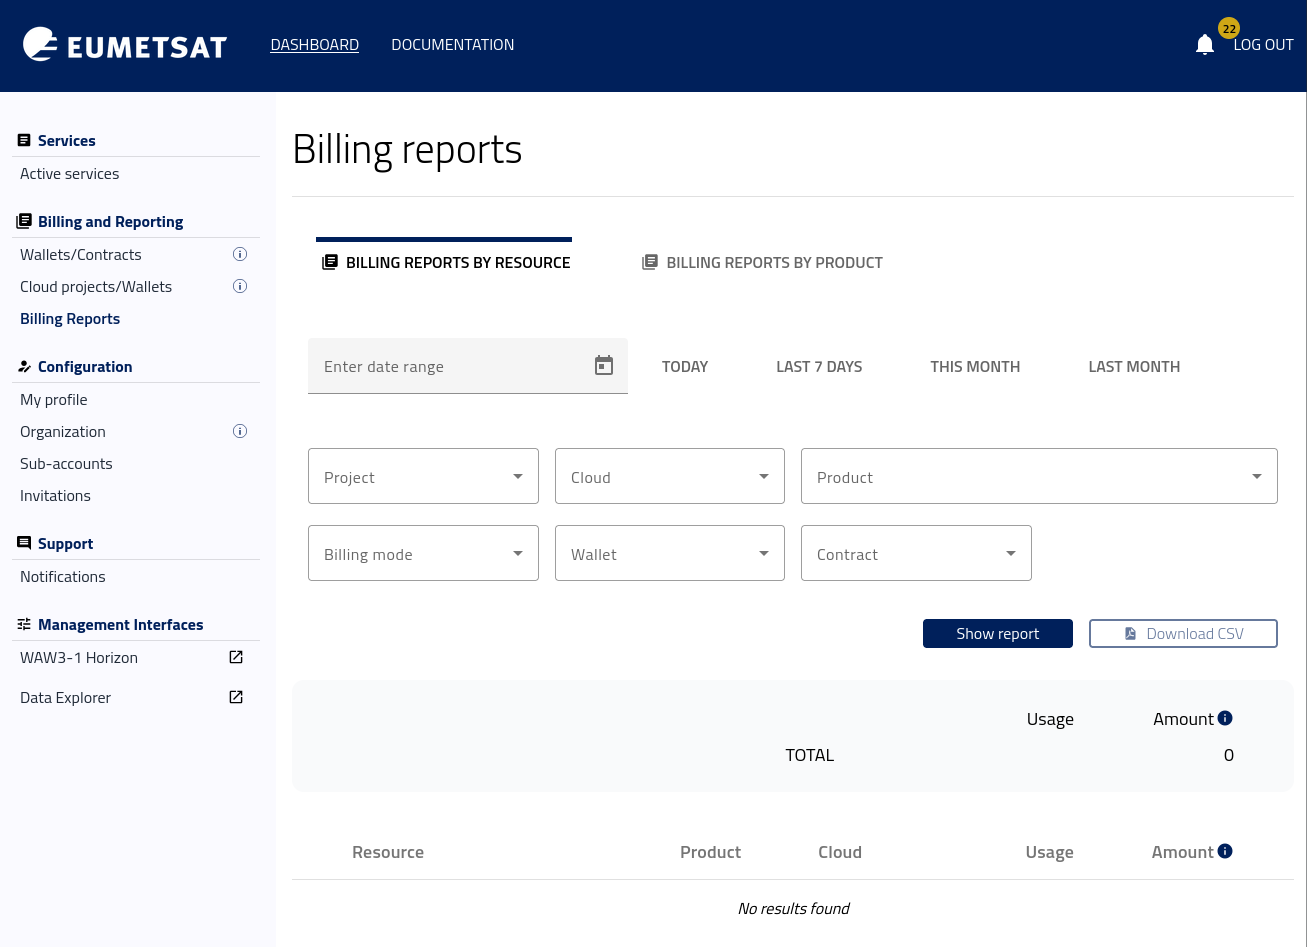Open WAW3-1 Horizon external link icon
Screen dimensions: 1307x947
[236, 657]
